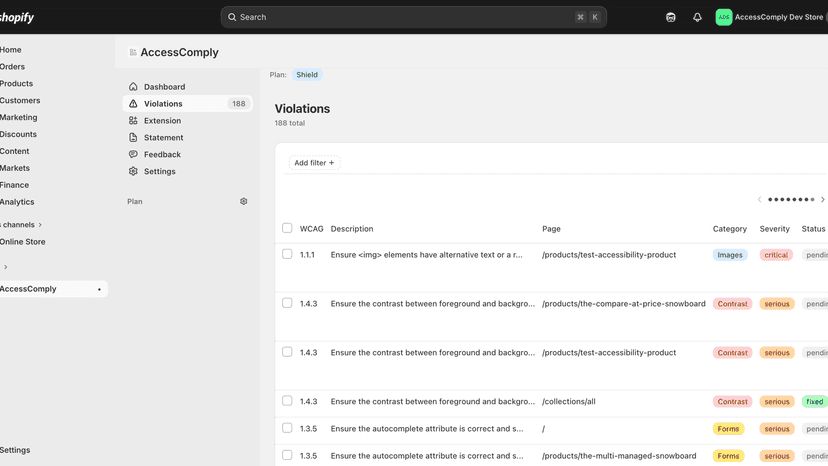This screenshot has width=828, height=466.
Task: Click the Statement document icon
Action: click(133, 137)
